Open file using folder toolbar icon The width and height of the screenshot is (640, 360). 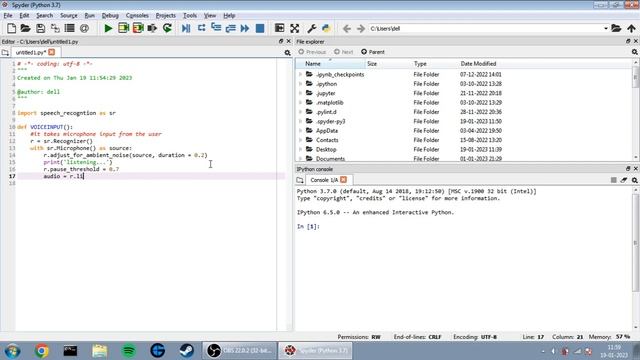click(25, 28)
